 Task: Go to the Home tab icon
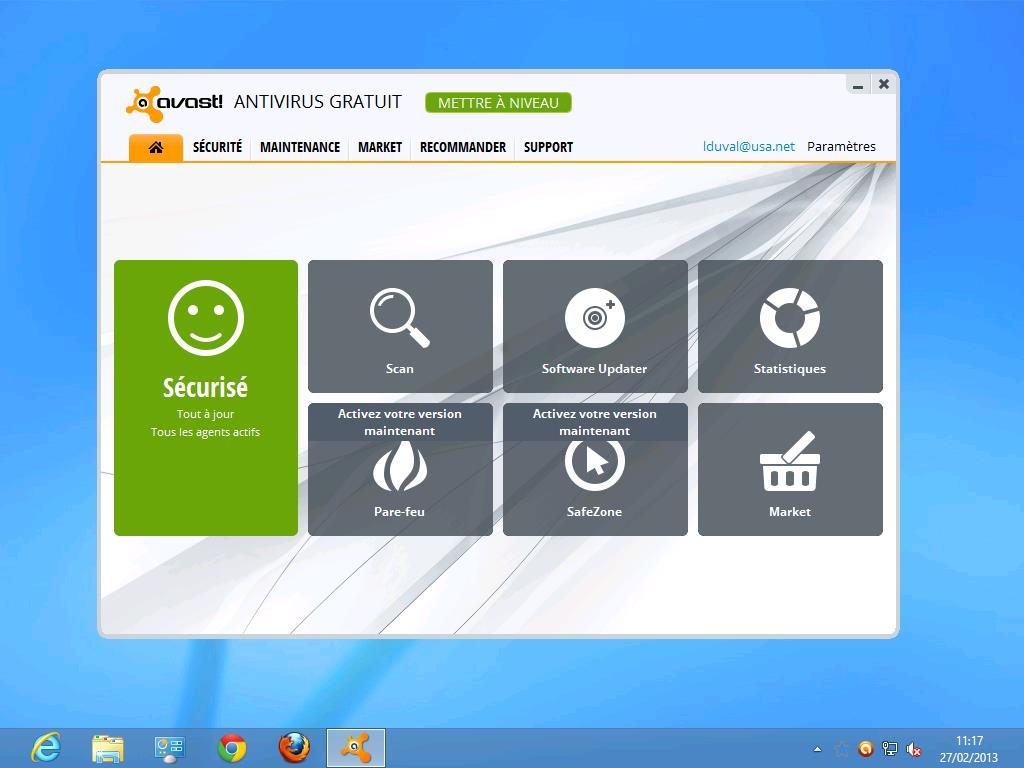click(x=155, y=147)
